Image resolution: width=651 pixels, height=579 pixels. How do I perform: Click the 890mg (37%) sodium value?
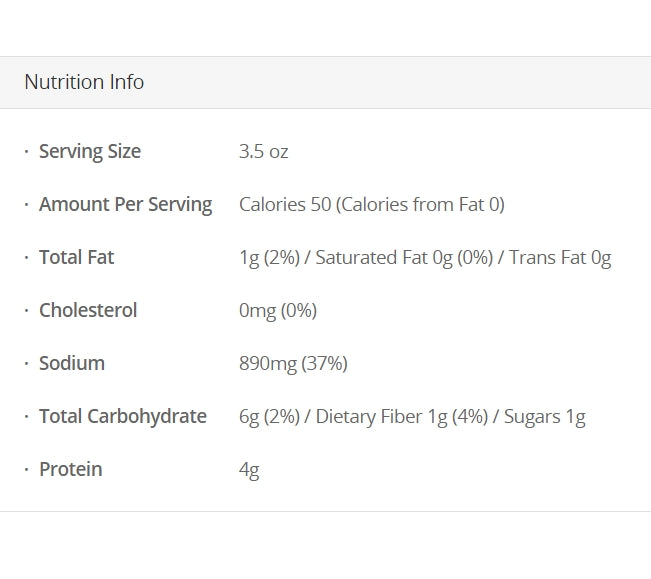[293, 364]
